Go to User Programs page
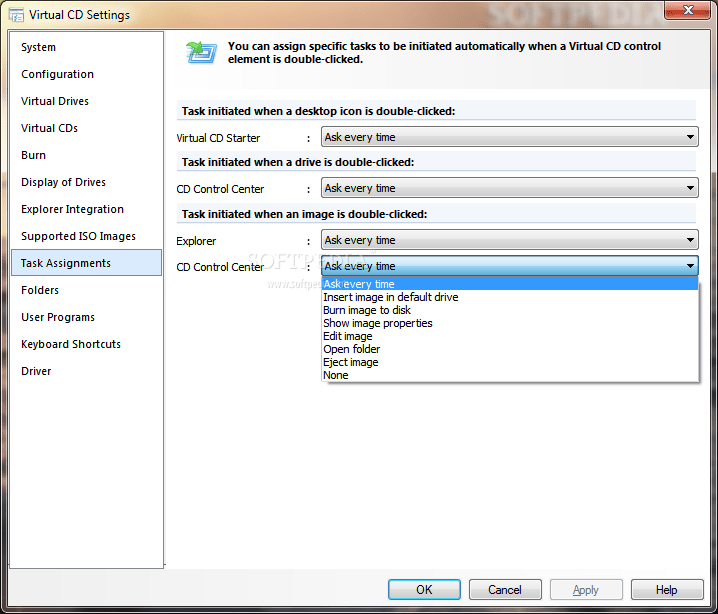 coord(86,317)
